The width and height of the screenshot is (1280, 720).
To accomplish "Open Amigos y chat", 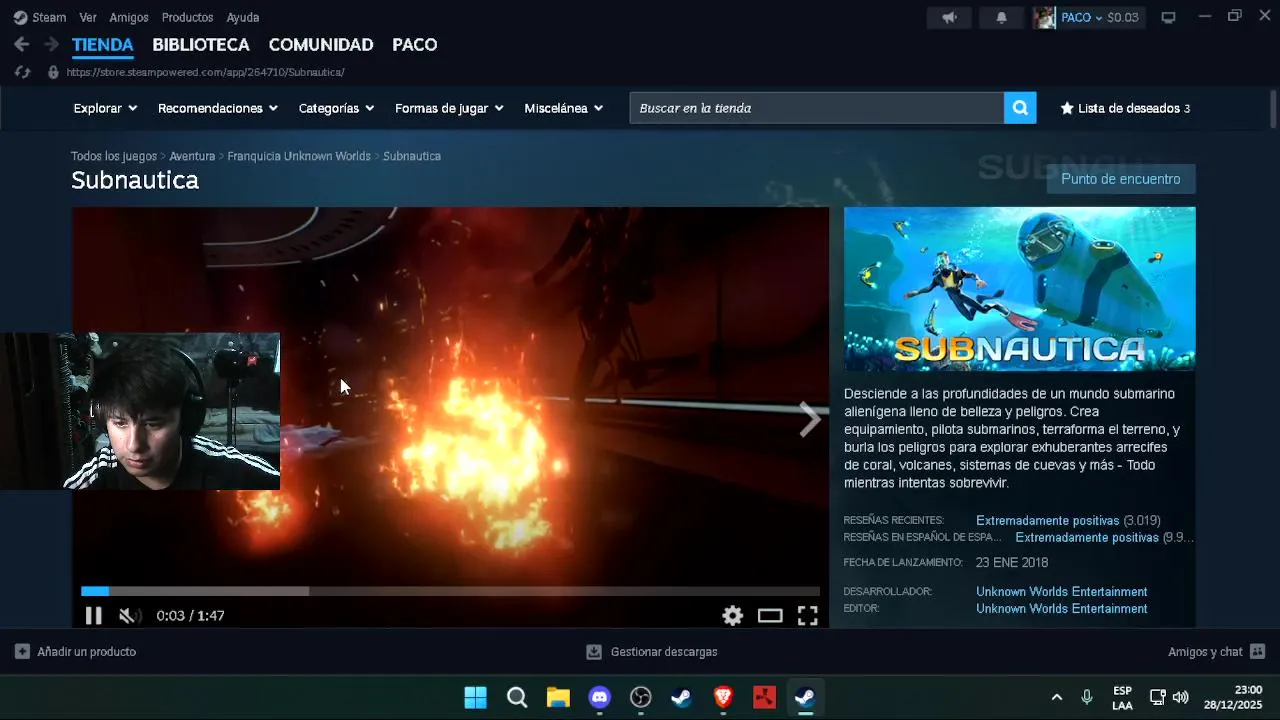I will coord(1217,652).
